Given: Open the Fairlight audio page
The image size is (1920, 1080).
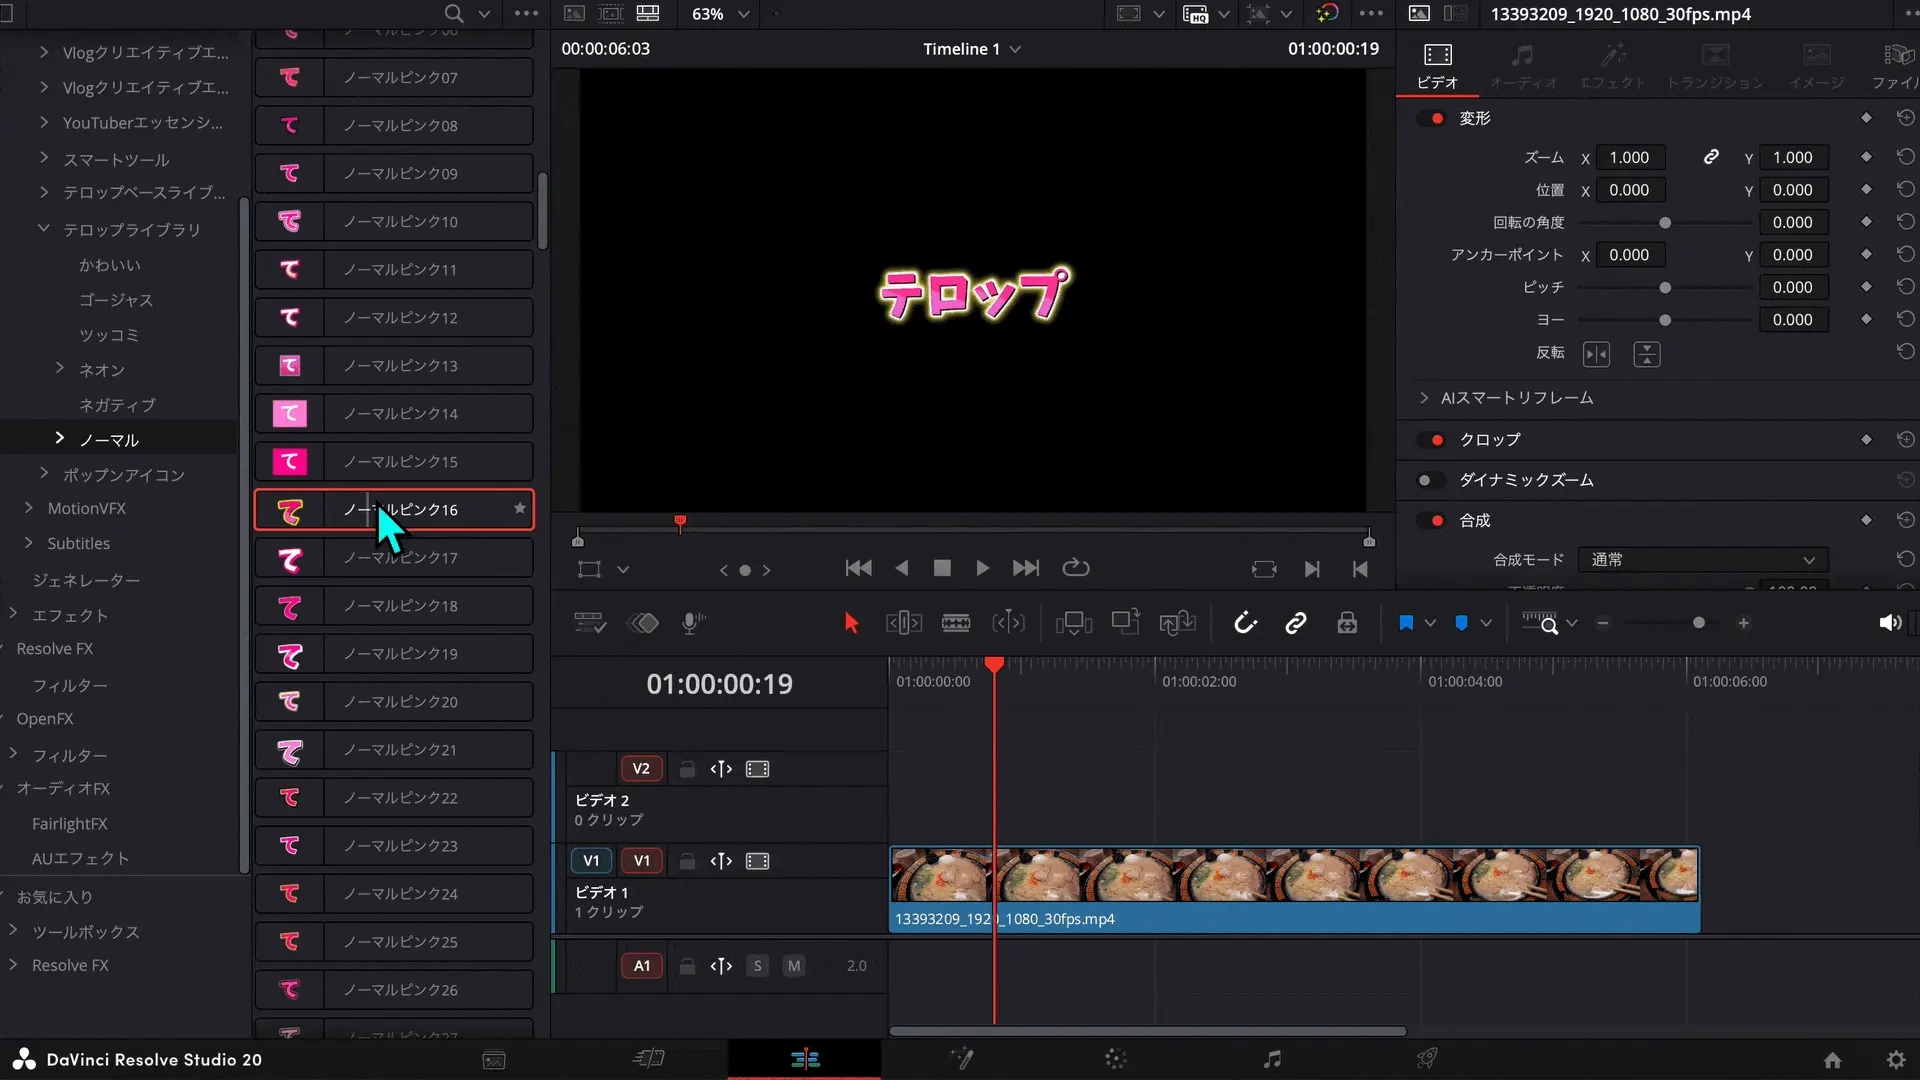Looking at the screenshot, I should pos(1272,1059).
